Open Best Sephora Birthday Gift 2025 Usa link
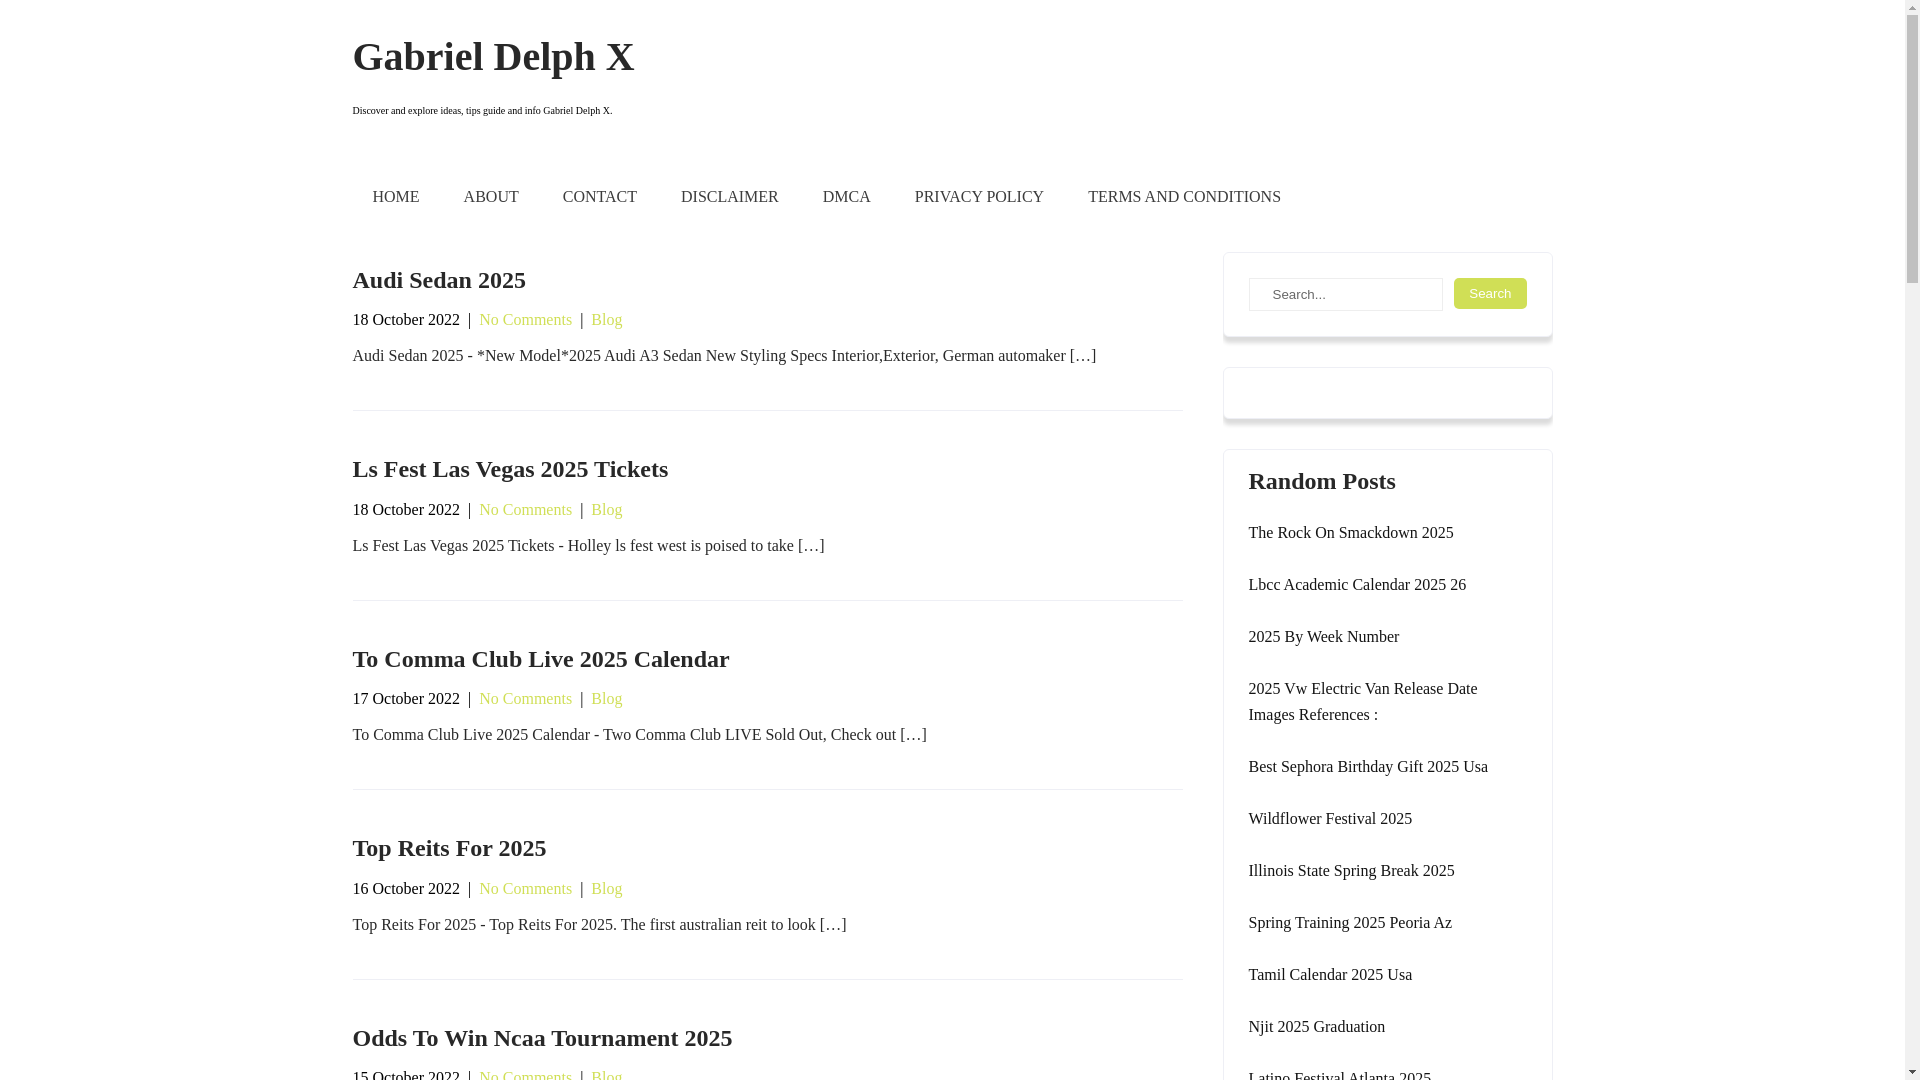 pos(1368,767)
